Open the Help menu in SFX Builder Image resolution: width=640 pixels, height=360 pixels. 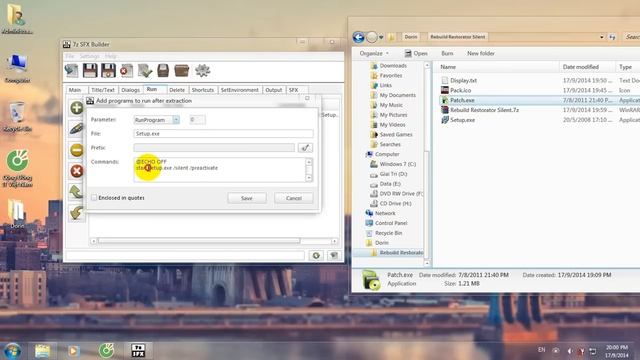click(x=111, y=56)
